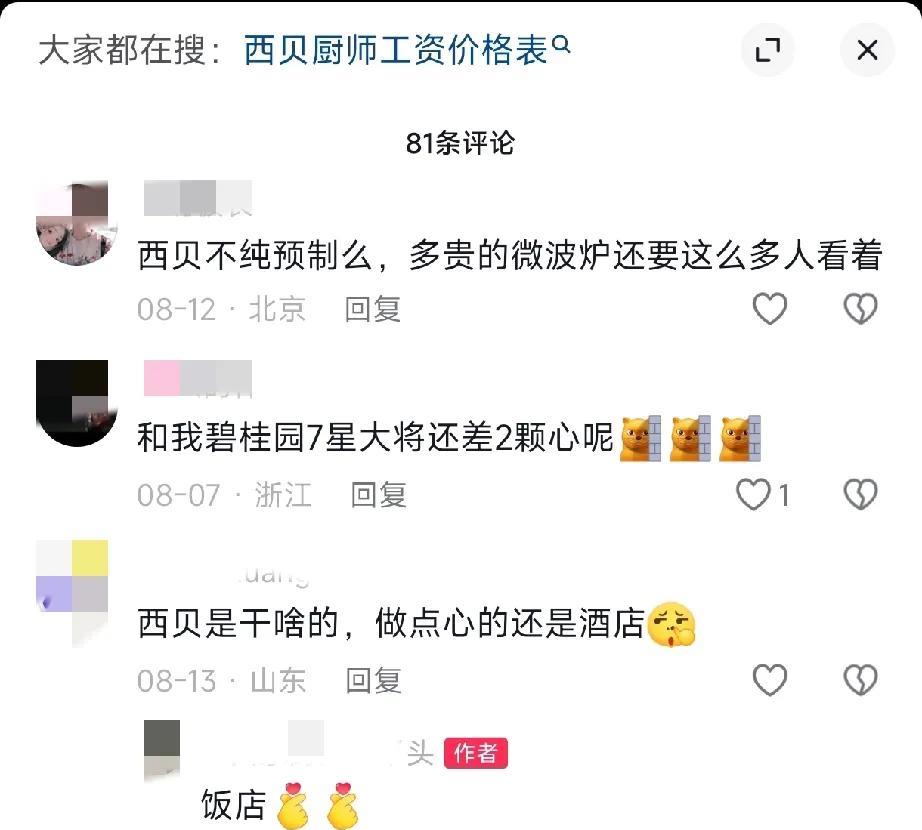Tap the search magnifier after 西贝厨师工资价格表
Screen dimensions: 922x830
[x=562, y=44]
